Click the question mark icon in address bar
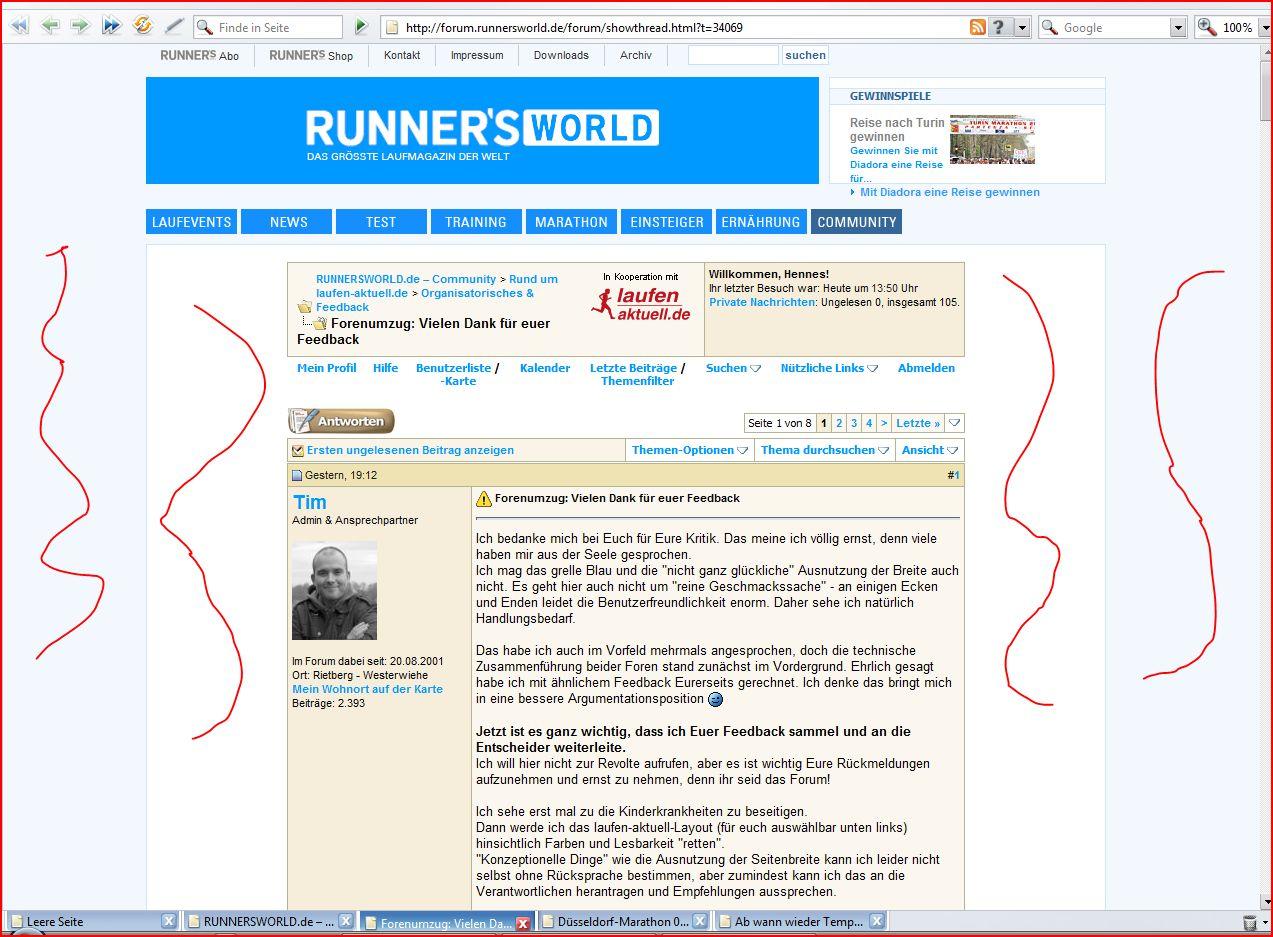Screen dimensions: 1273x937 click(x=999, y=27)
